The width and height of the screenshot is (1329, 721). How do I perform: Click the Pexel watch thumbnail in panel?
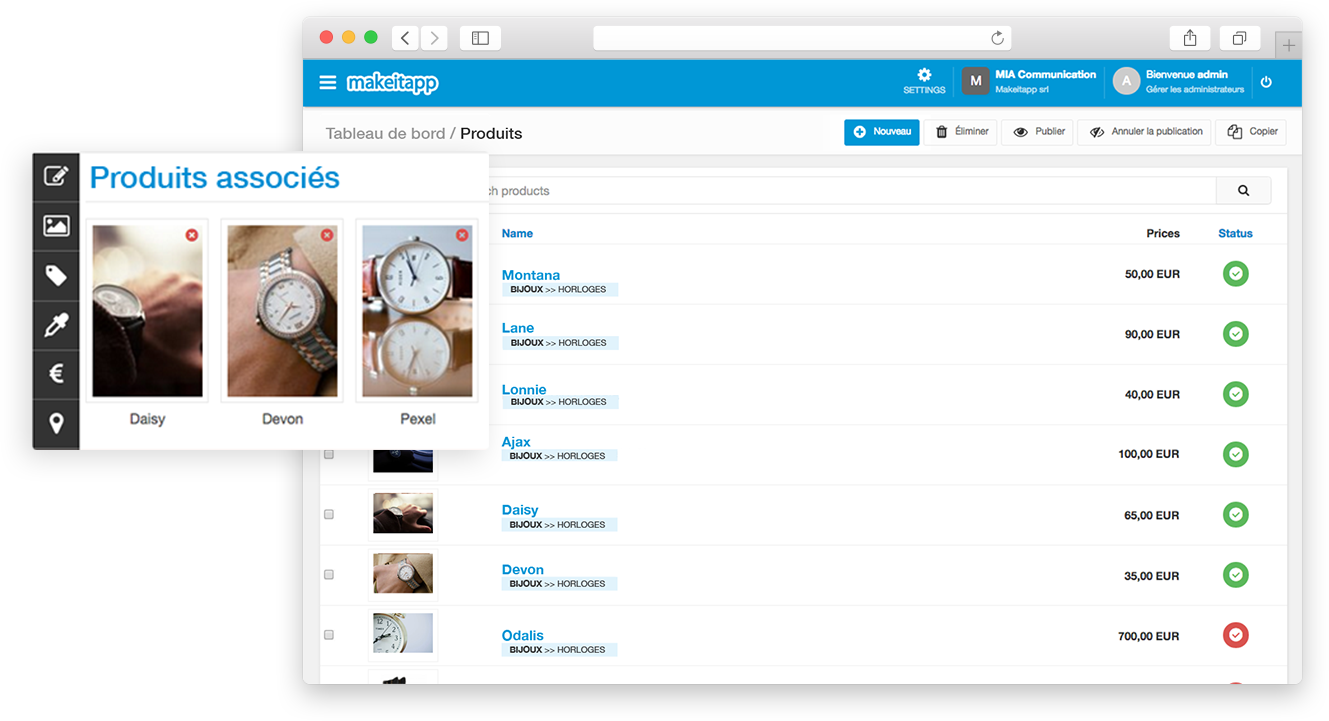point(417,311)
